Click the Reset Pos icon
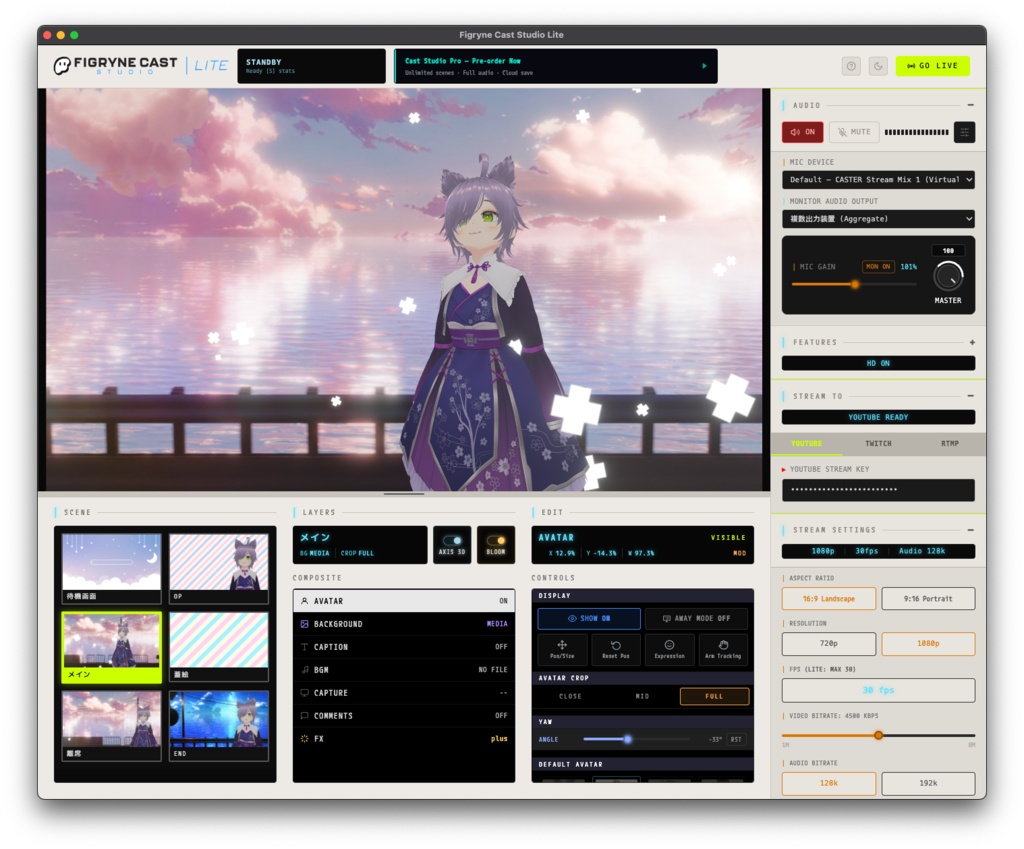 point(615,649)
